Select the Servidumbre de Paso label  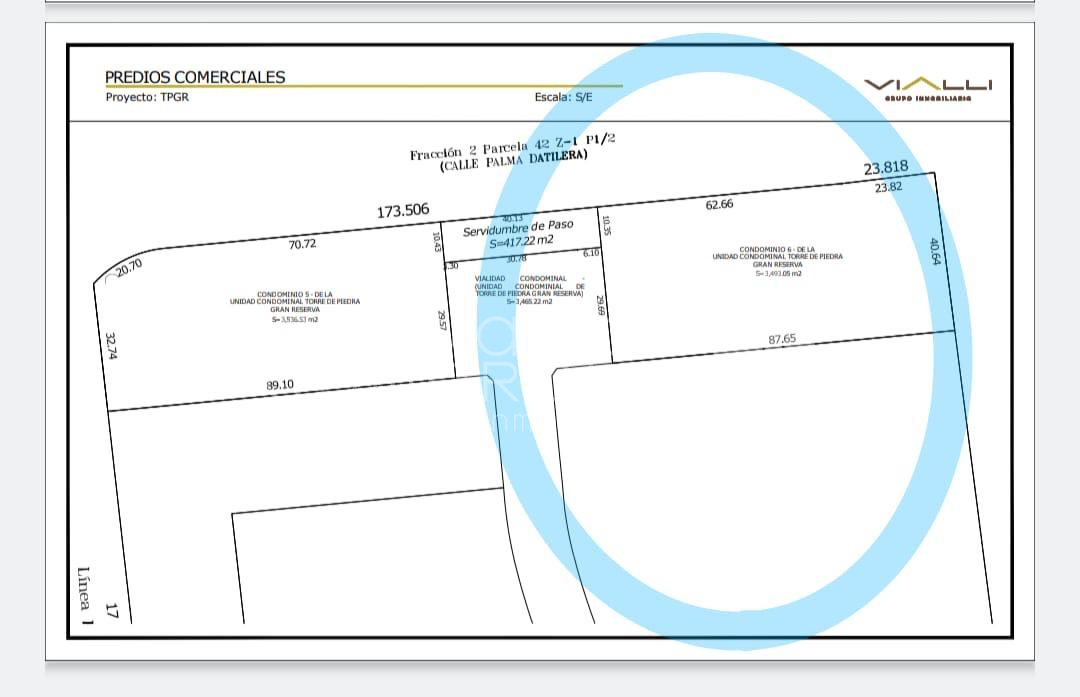pos(518,229)
